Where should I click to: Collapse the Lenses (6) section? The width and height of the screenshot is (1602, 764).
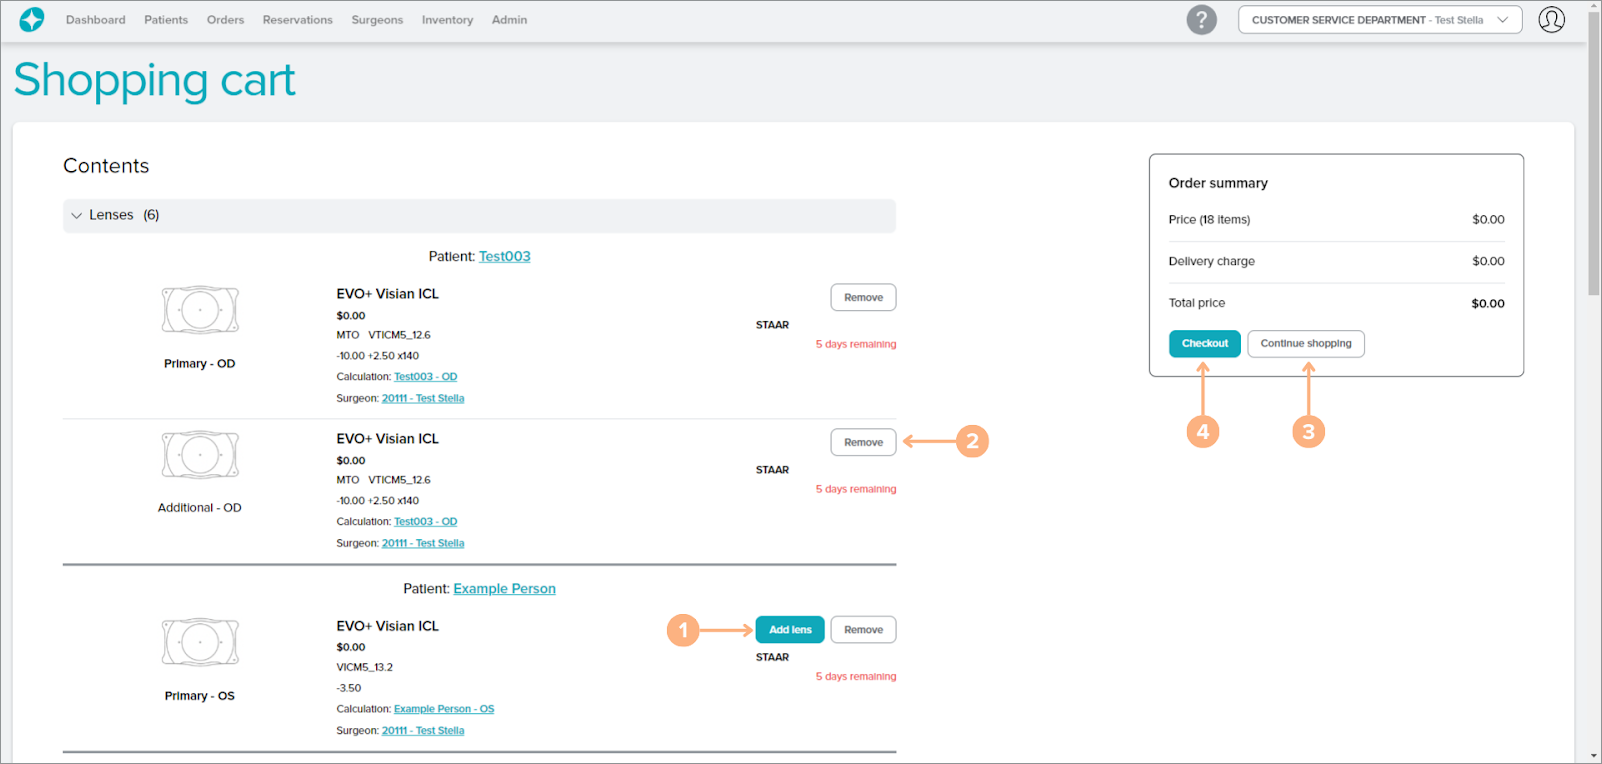tap(77, 215)
